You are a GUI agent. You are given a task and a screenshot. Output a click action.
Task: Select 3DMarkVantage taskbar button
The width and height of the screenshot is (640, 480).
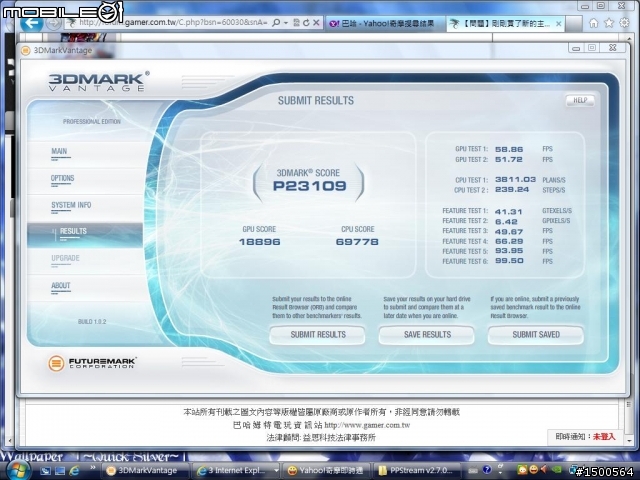click(145, 471)
